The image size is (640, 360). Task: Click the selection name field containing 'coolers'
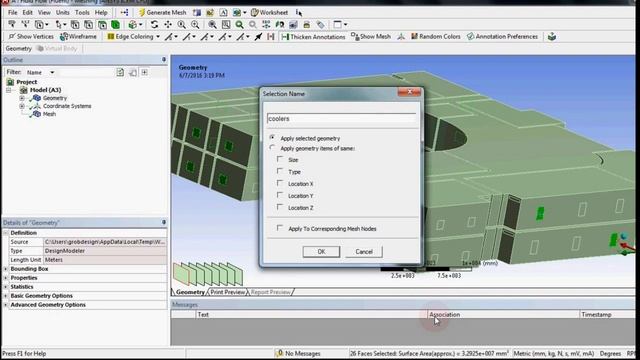pos(341,118)
